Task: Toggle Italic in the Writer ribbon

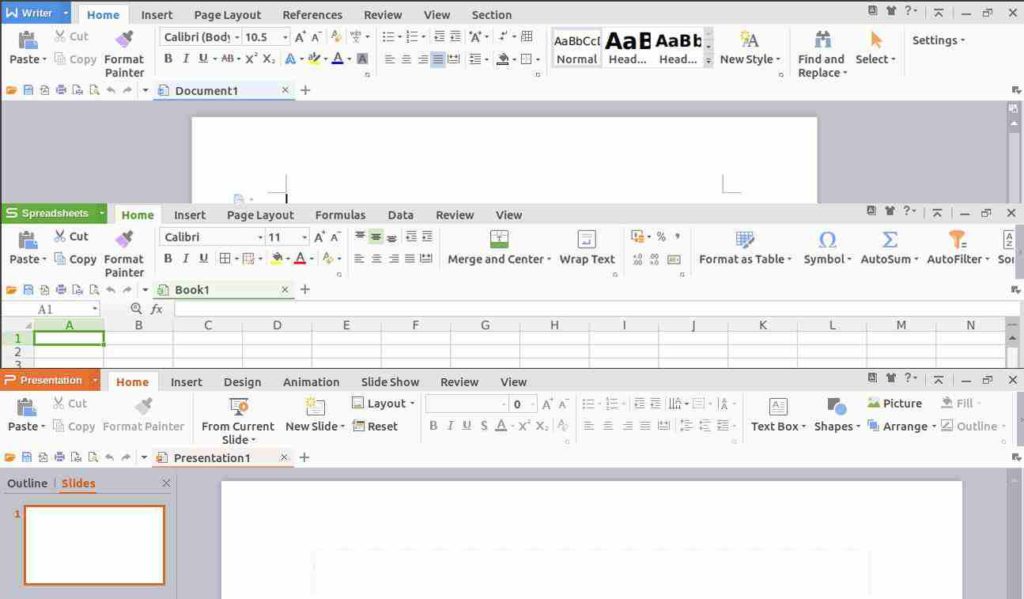Action: [185, 59]
